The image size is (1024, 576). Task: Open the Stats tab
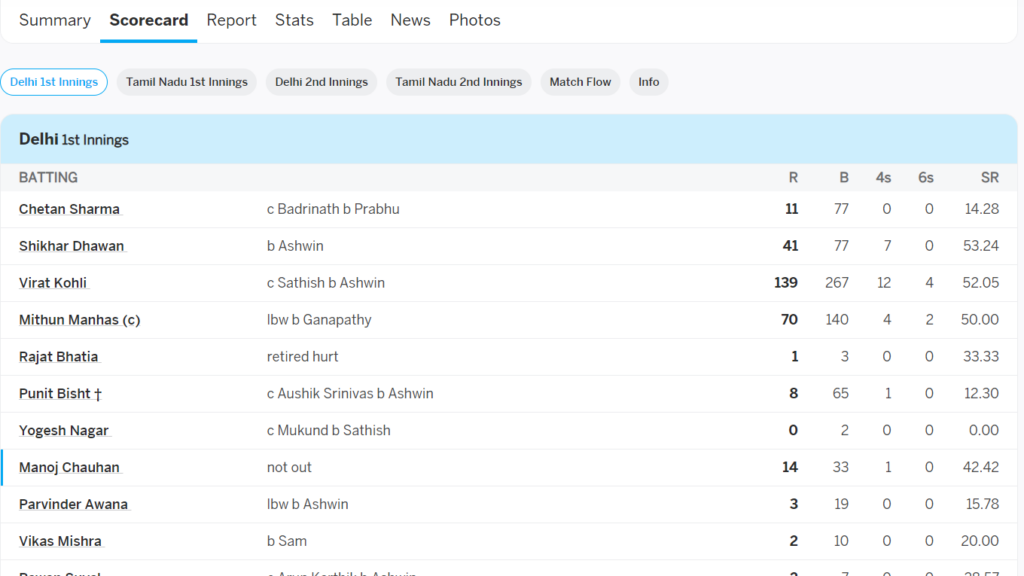(294, 20)
